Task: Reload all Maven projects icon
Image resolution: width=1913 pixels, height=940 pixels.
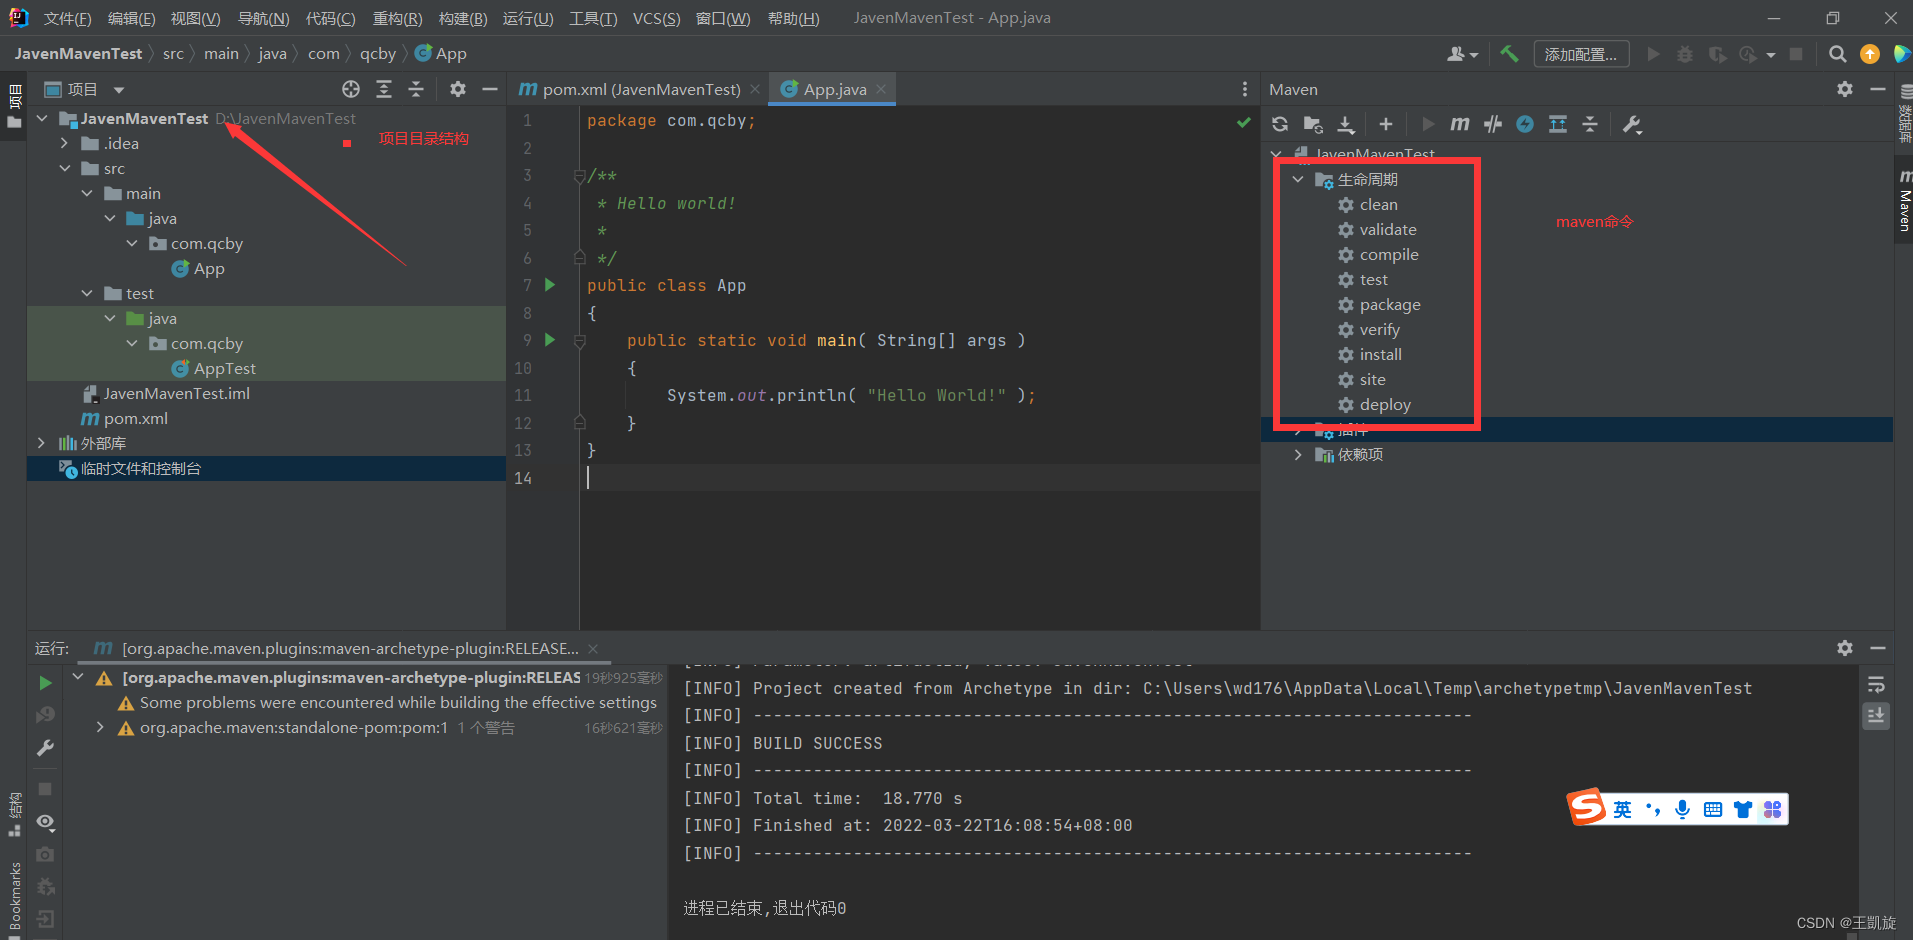Action: click(x=1280, y=124)
